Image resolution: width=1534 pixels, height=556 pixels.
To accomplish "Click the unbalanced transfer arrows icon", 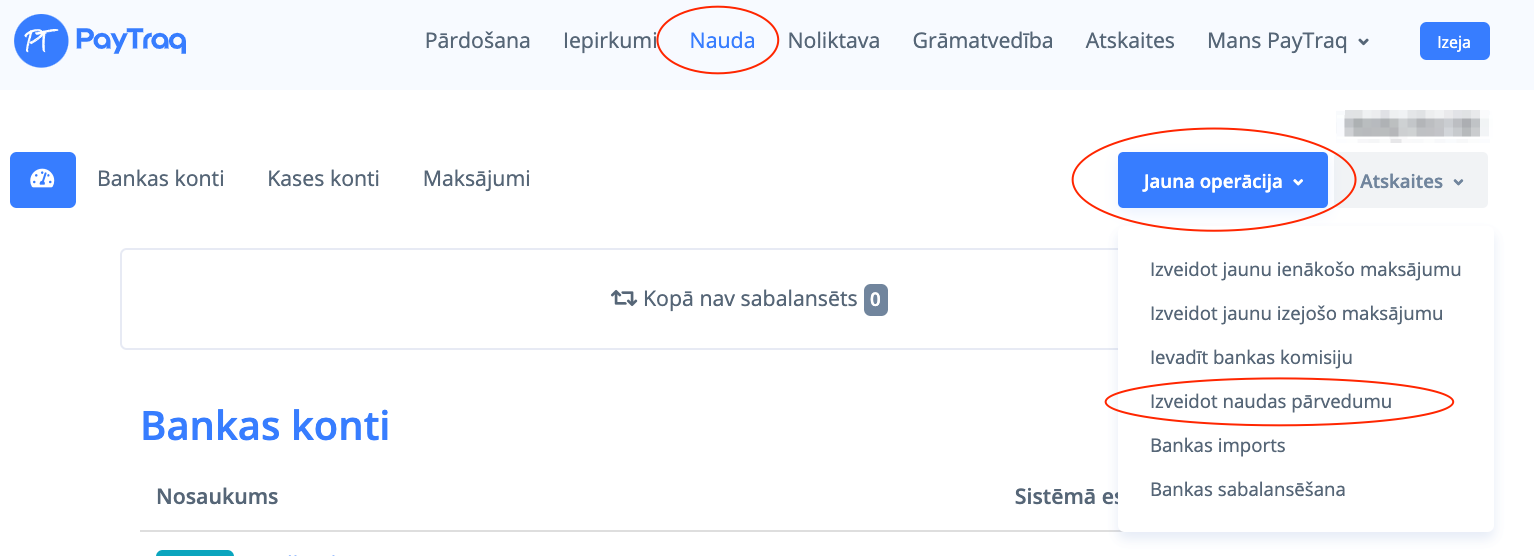I will point(624,298).
